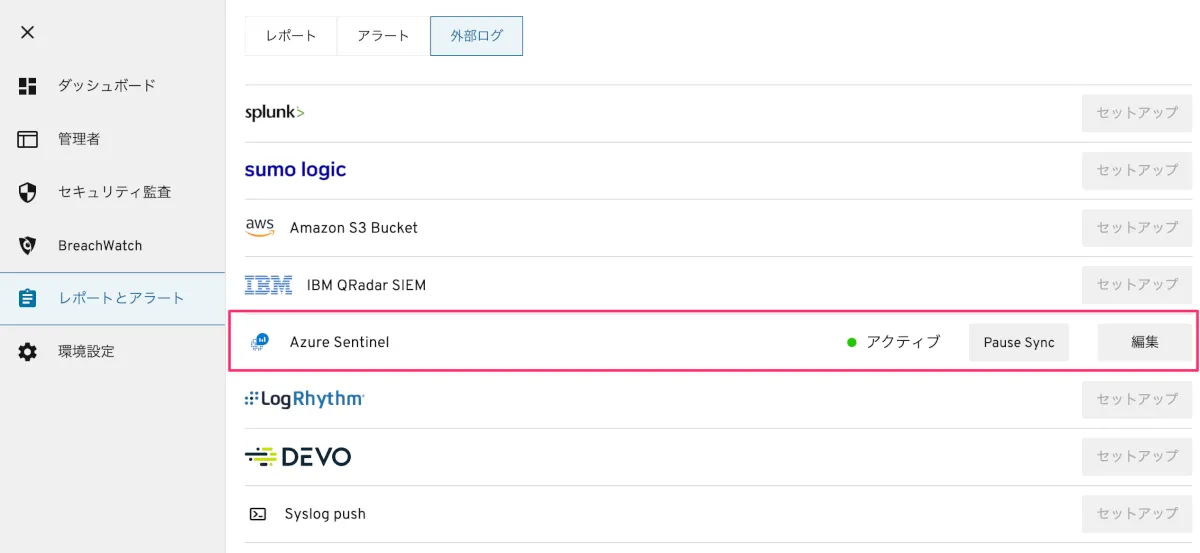The image size is (1200, 553).
Task: Click the Amazon S3 aws logo
Action: coord(260,228)
